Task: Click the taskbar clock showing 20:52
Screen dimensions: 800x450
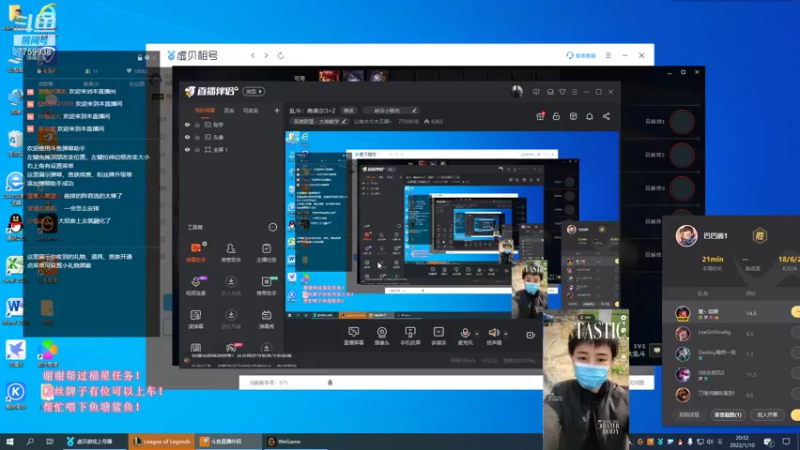Action: pyautogui.click(x=742, y=441)
